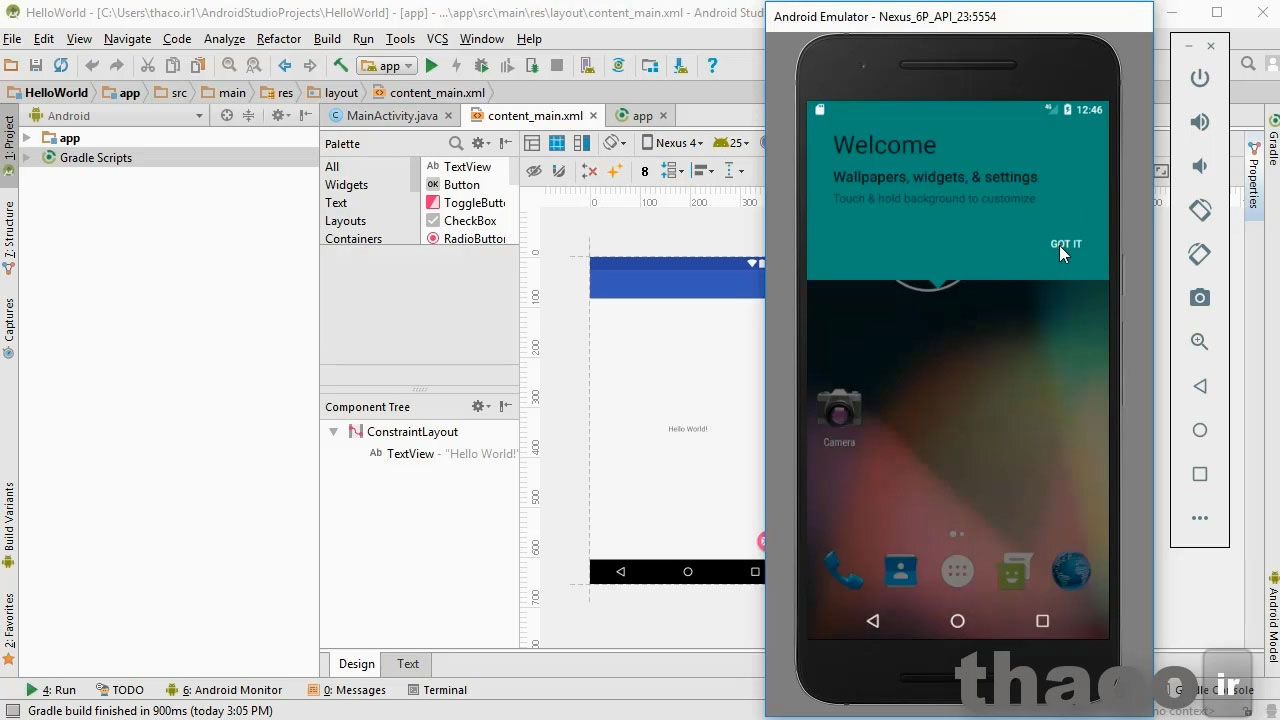The width and height of the screenshot is (1280, 720).
Task: Tap the Camera app icon on emulator
Action: click(x=839, y=416)
